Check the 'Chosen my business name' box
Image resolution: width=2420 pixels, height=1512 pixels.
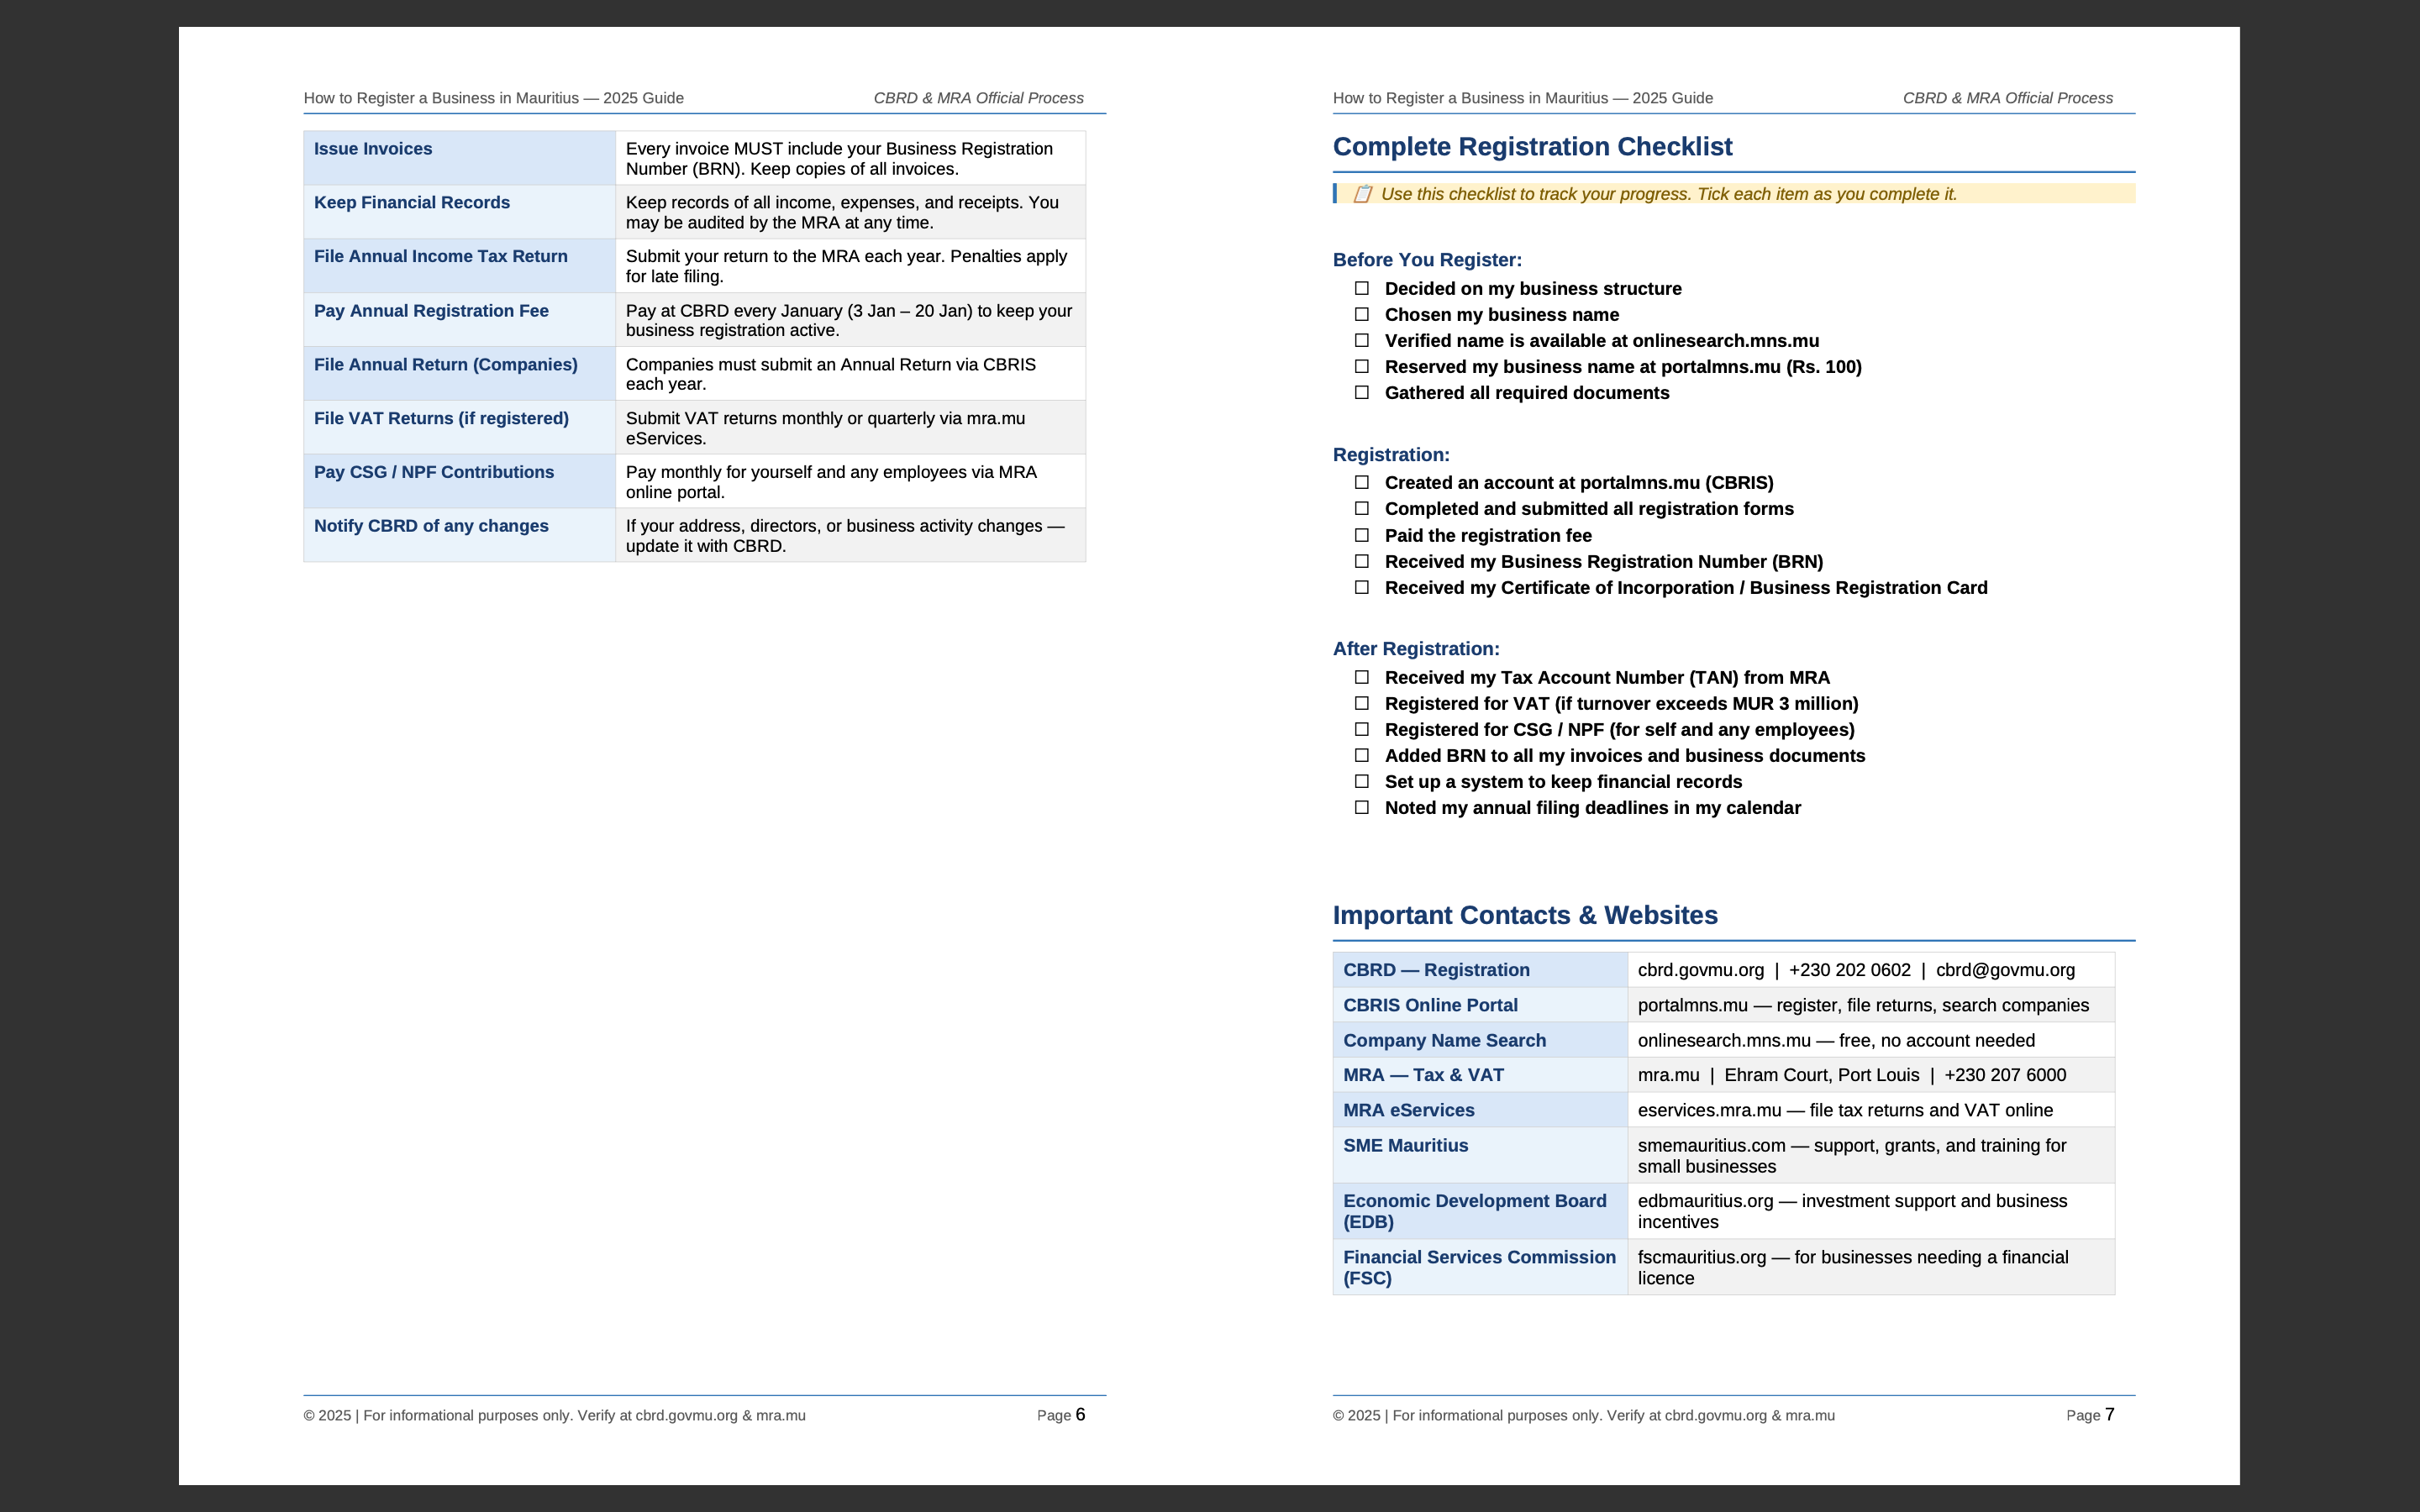1361,315
